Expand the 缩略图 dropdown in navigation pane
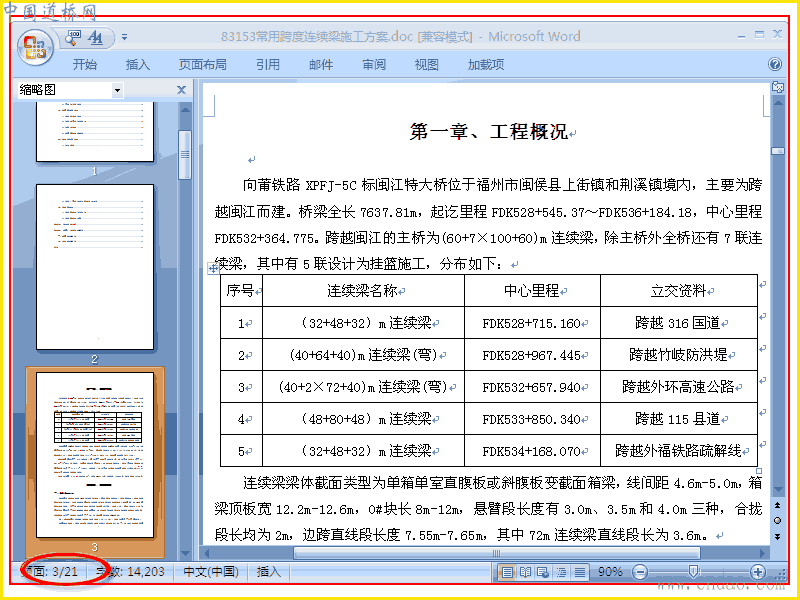The height and width of the screenshot is (600, 800). click(118, 90)
